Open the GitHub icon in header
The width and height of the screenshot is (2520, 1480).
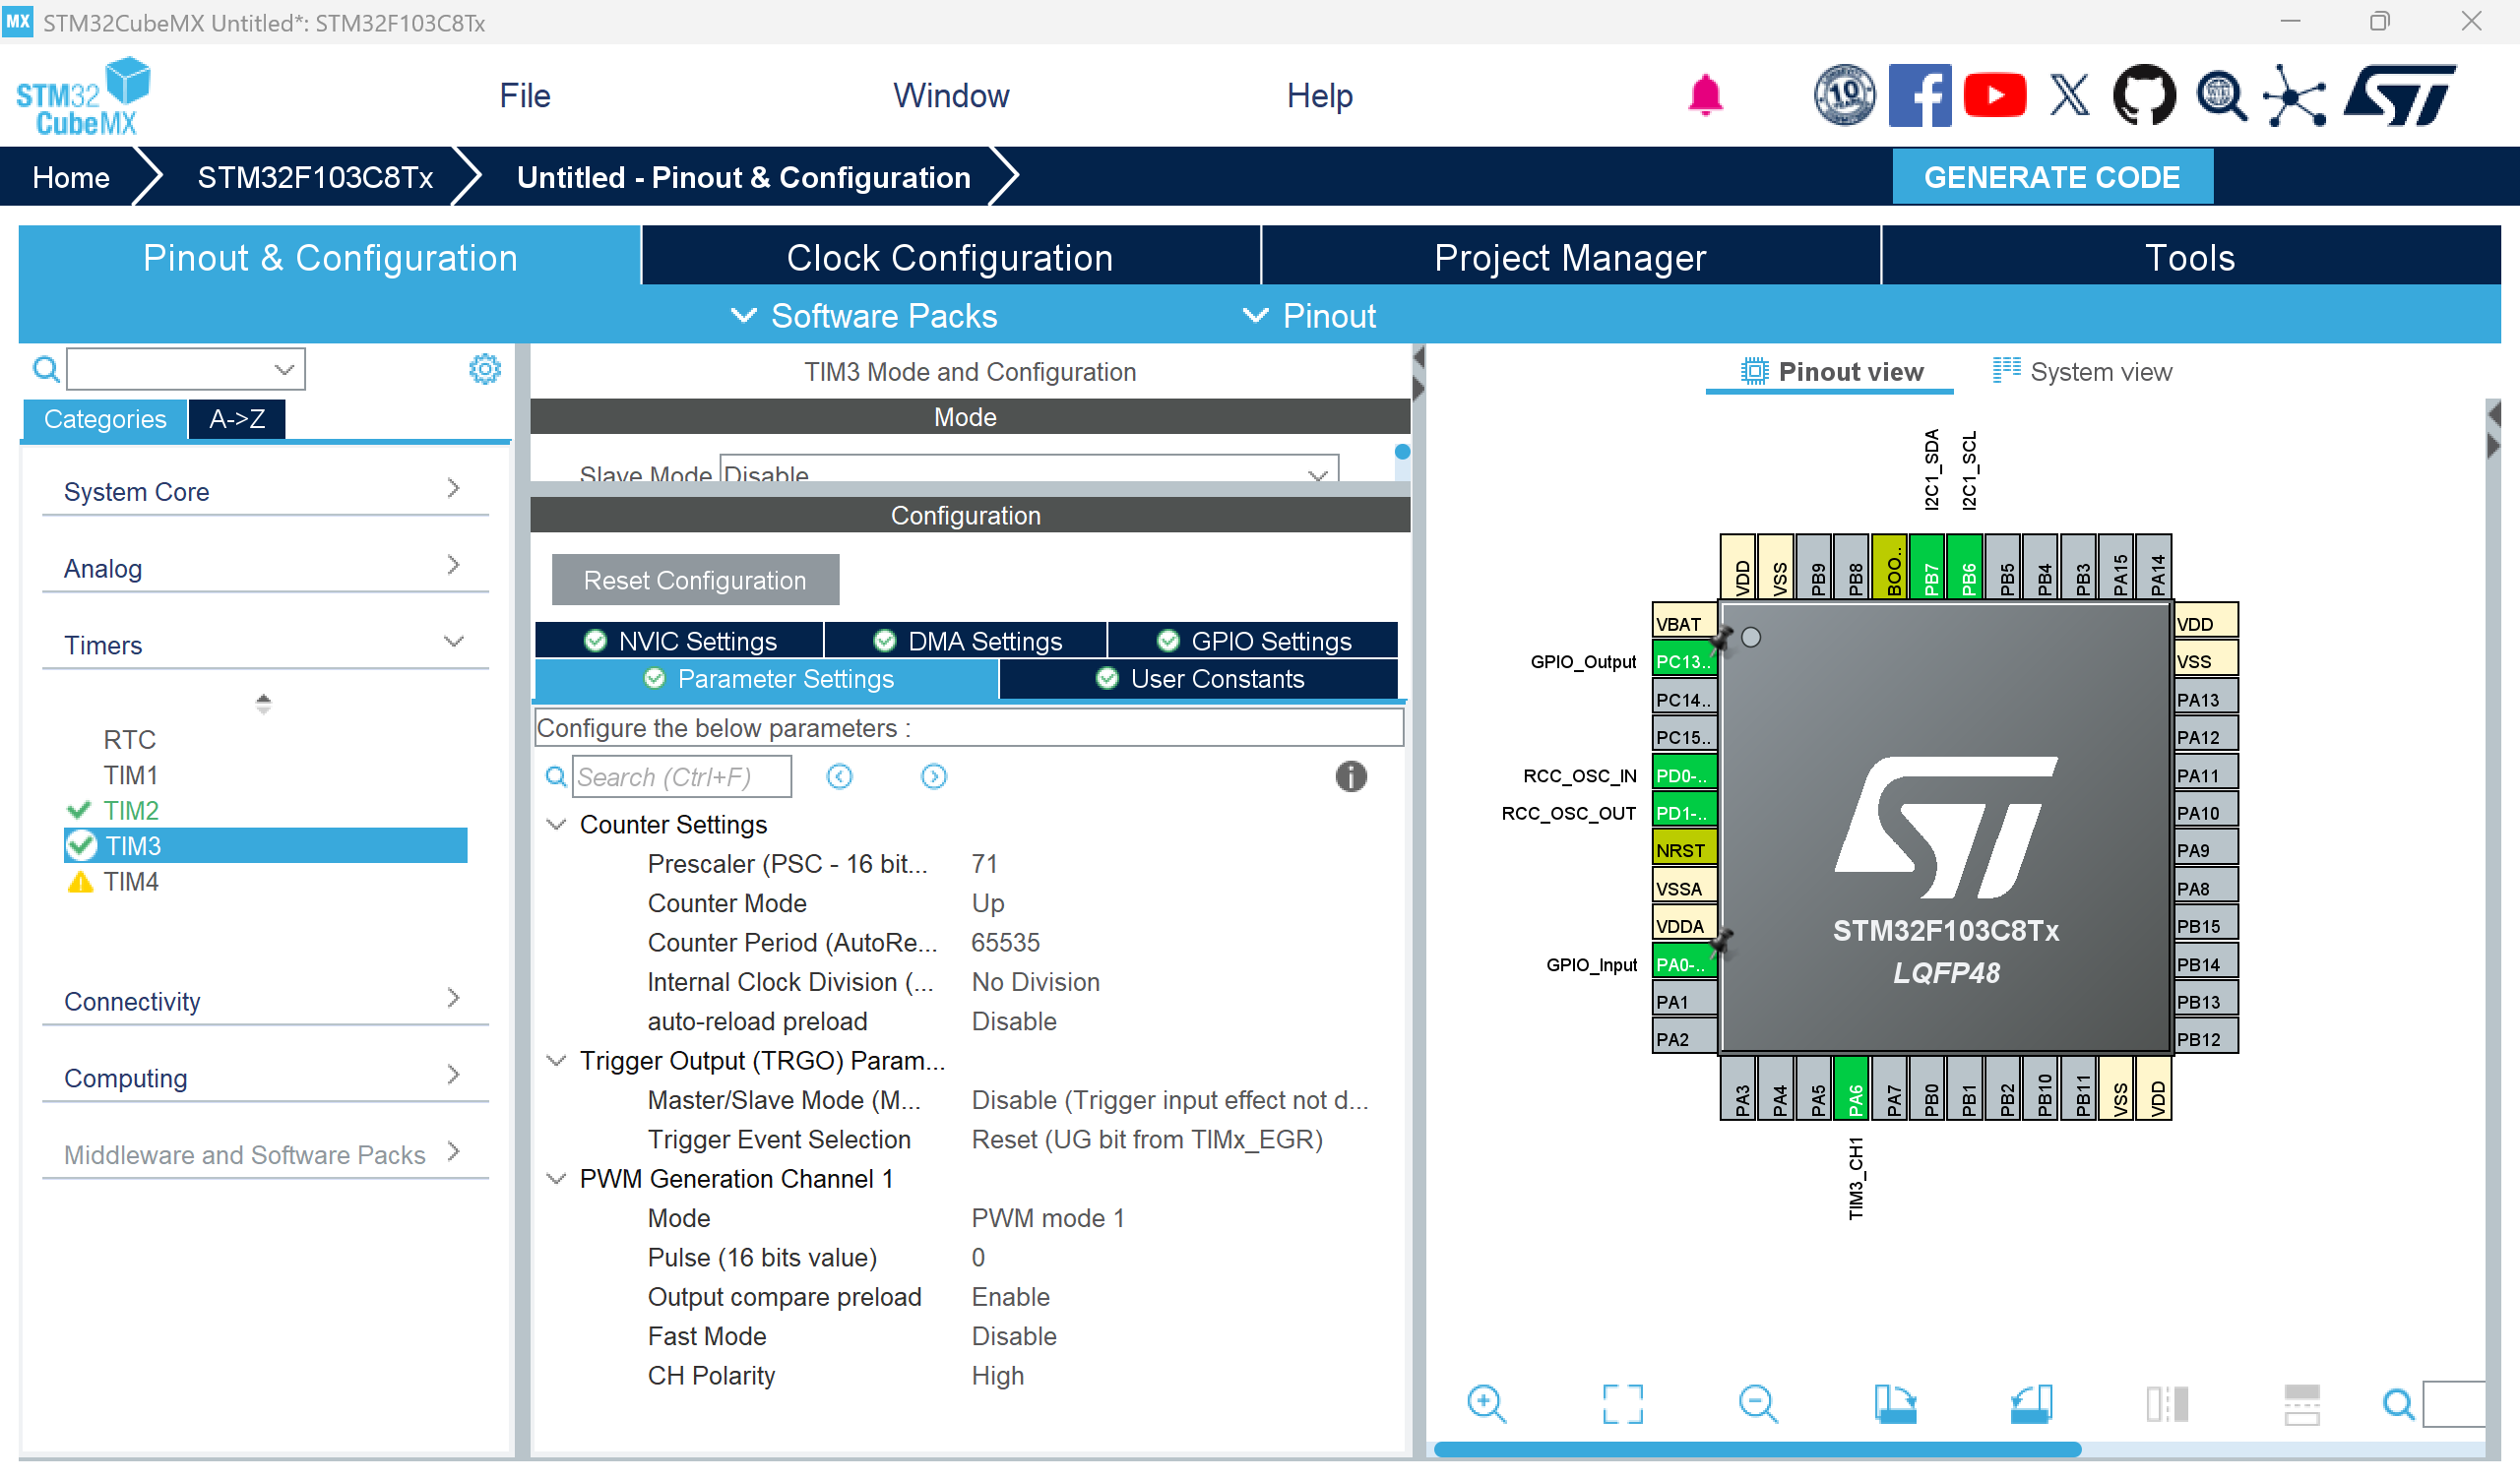click(x=2144, y=95)
